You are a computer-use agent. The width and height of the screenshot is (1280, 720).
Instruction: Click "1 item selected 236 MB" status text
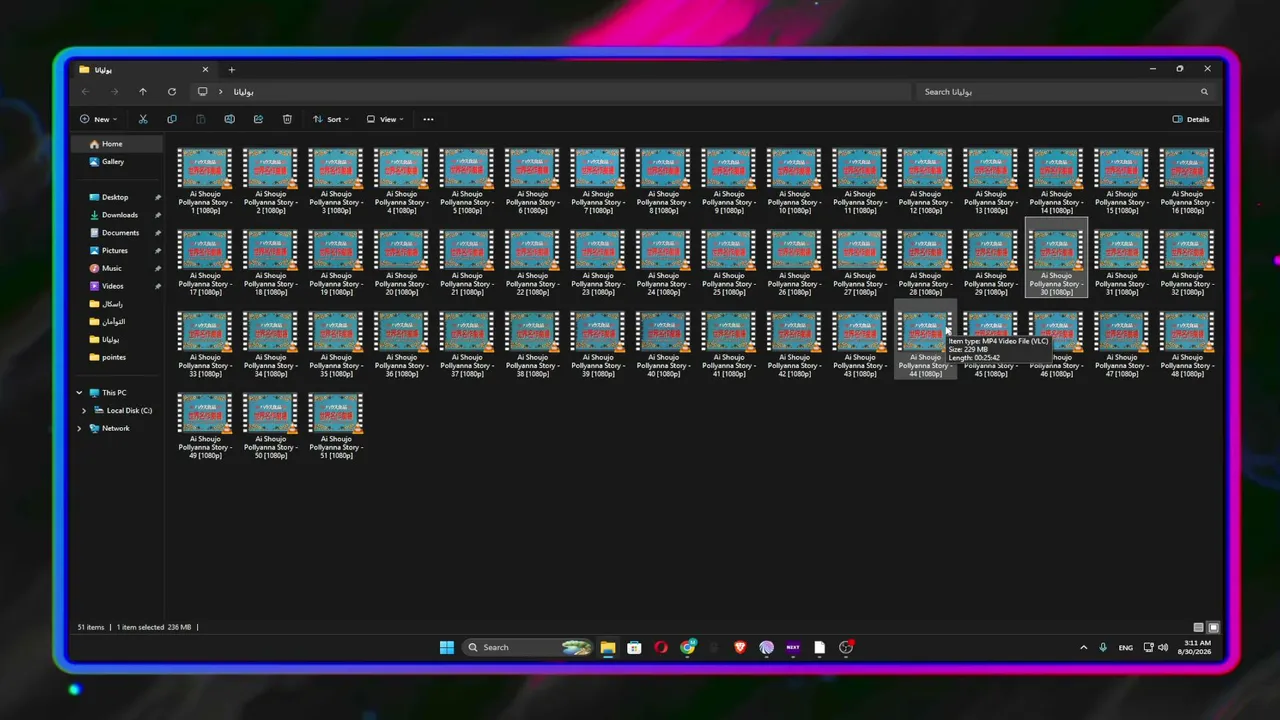tap(154, 627)
